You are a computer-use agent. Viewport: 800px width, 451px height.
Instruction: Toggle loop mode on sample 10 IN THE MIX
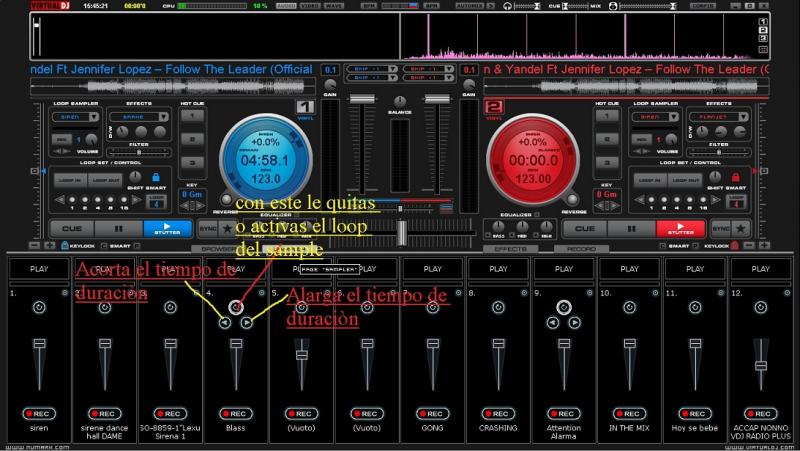pos(630,307)
